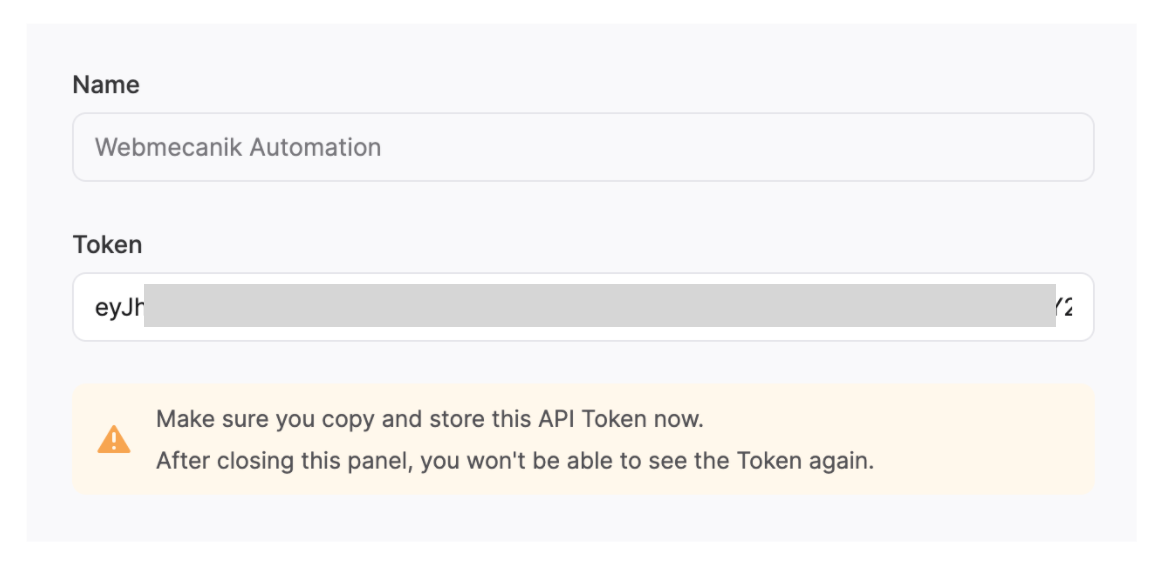Screen dimensions: 1168x566
Task: Click the grey redacted block over the token
Action: click(600, 305)
